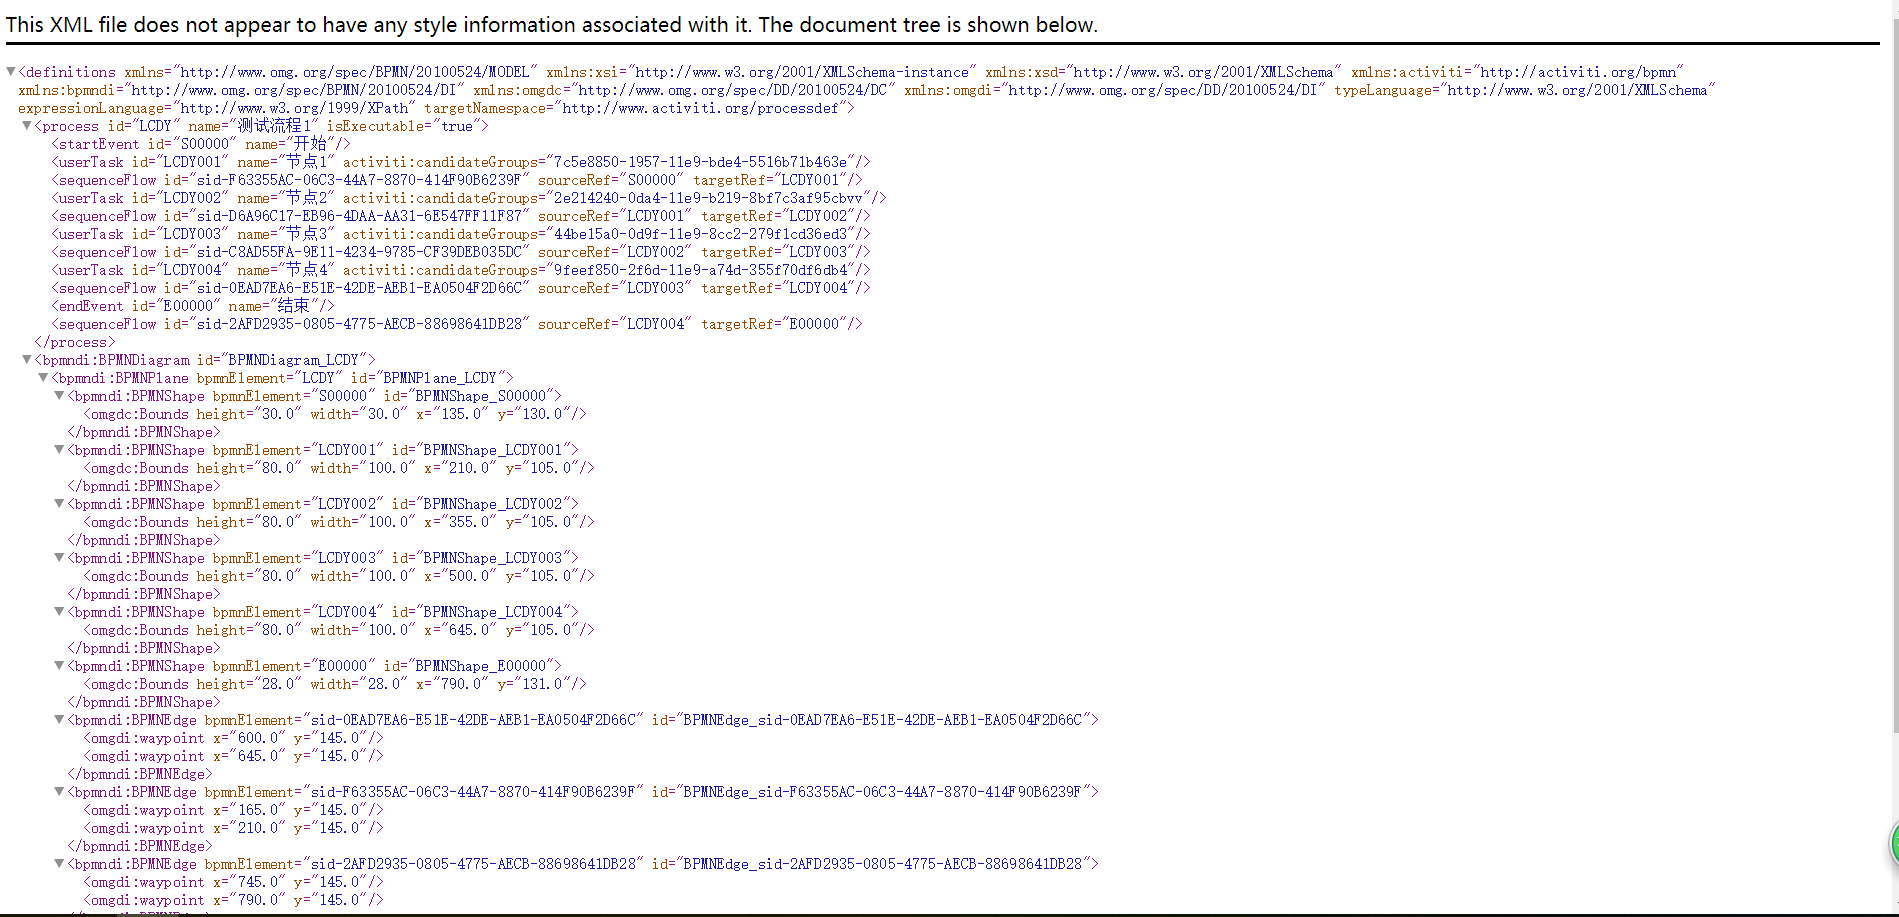The height and width of the screenshot is (917, 1899).
Task: Collapse the bpmndi:BPMNDiagram node
Action: pos(27,360)
